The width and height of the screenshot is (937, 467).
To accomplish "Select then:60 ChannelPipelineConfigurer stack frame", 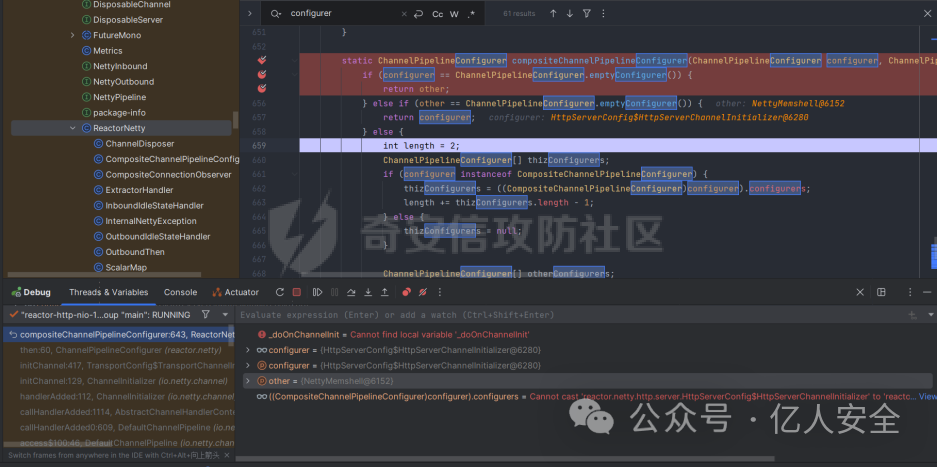I will click(120, 350).
